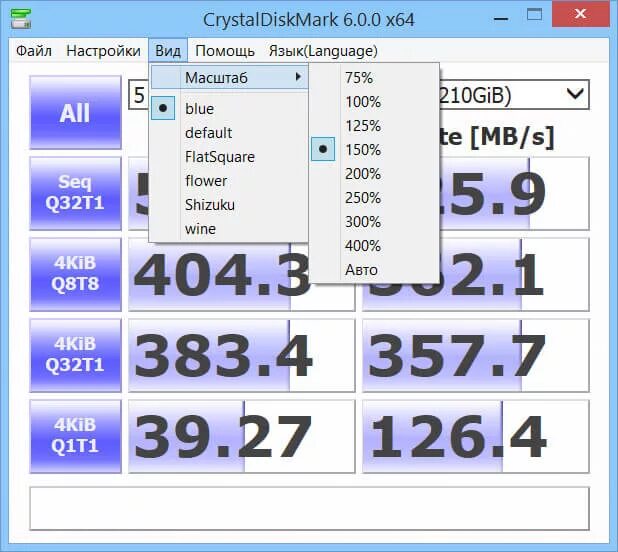This screenshot has width=618, height=552.
Task: Start the Seq Q32T1 test
Action: pos(75,193)
